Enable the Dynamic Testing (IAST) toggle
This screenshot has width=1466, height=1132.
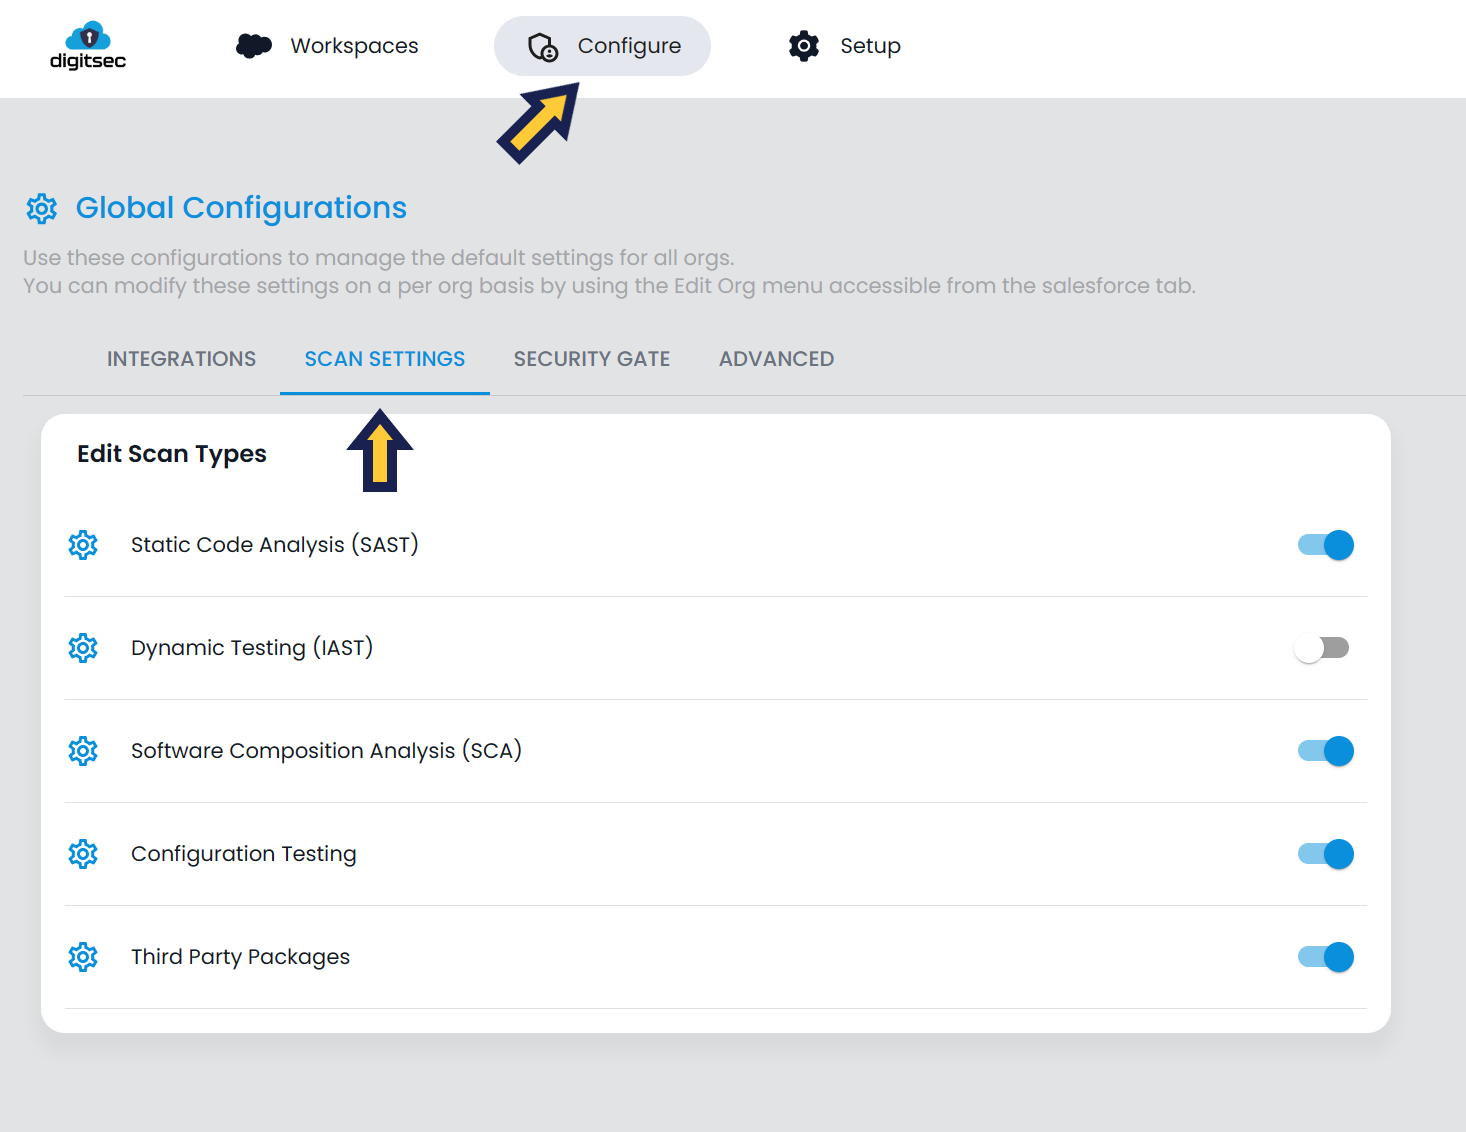pos(1321,648)
